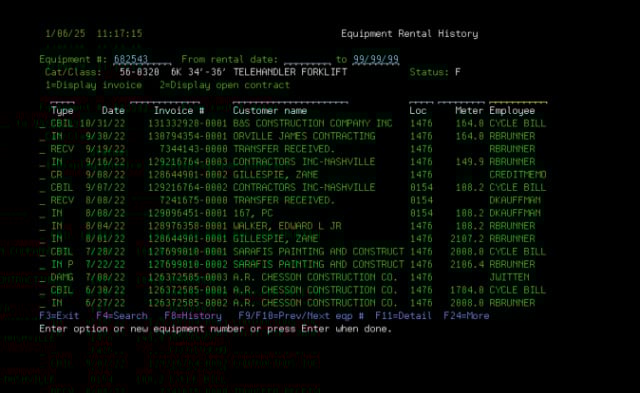Select option field for B&S CONSTRUCTION COMPANY row
Viewport: 640px width, 393px height.
click(x=42, y=124)
